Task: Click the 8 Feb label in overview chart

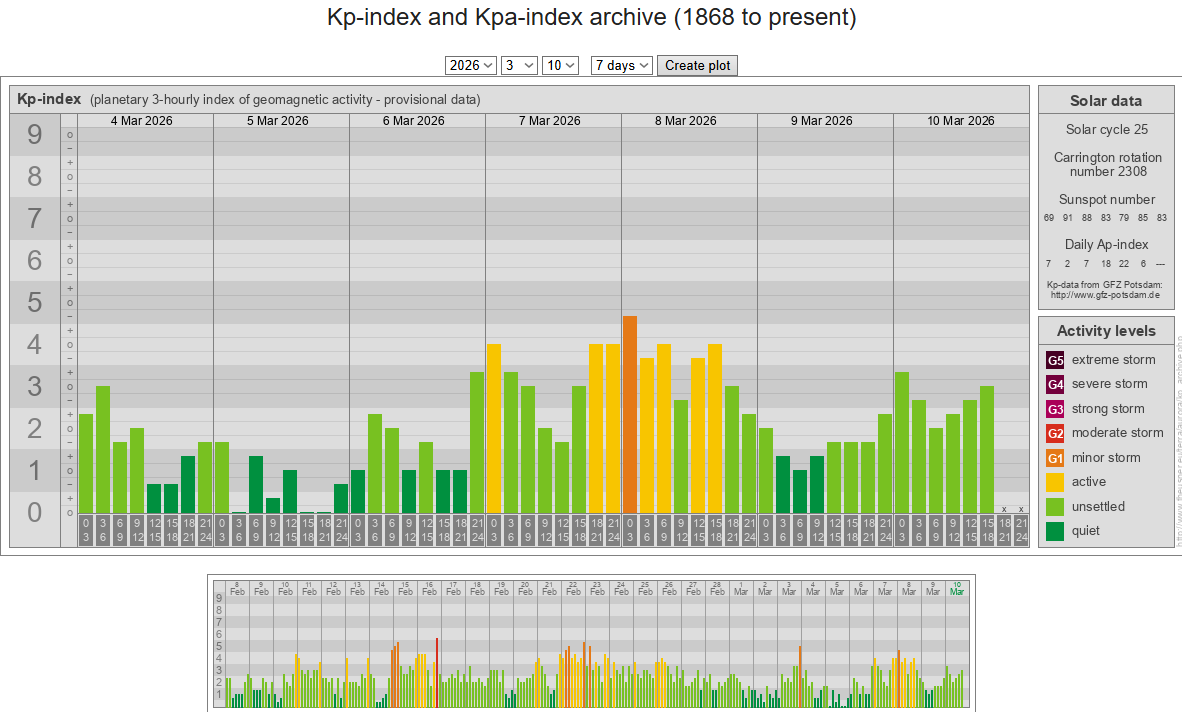Action: 237,588
